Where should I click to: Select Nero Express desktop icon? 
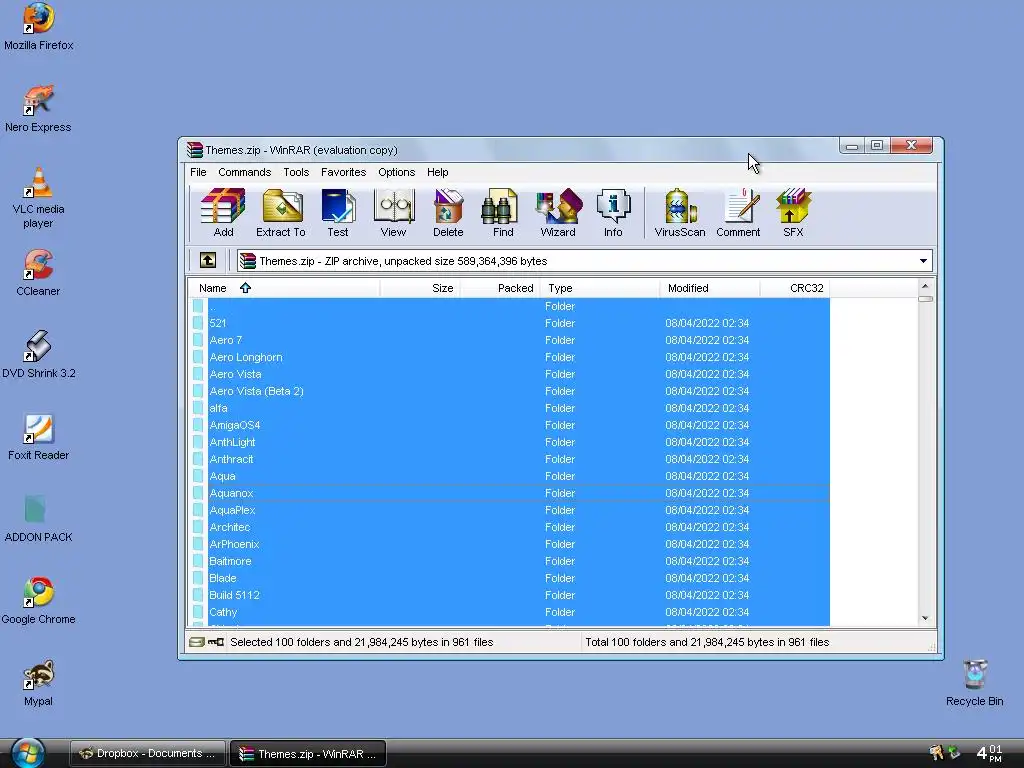(38, 109)
